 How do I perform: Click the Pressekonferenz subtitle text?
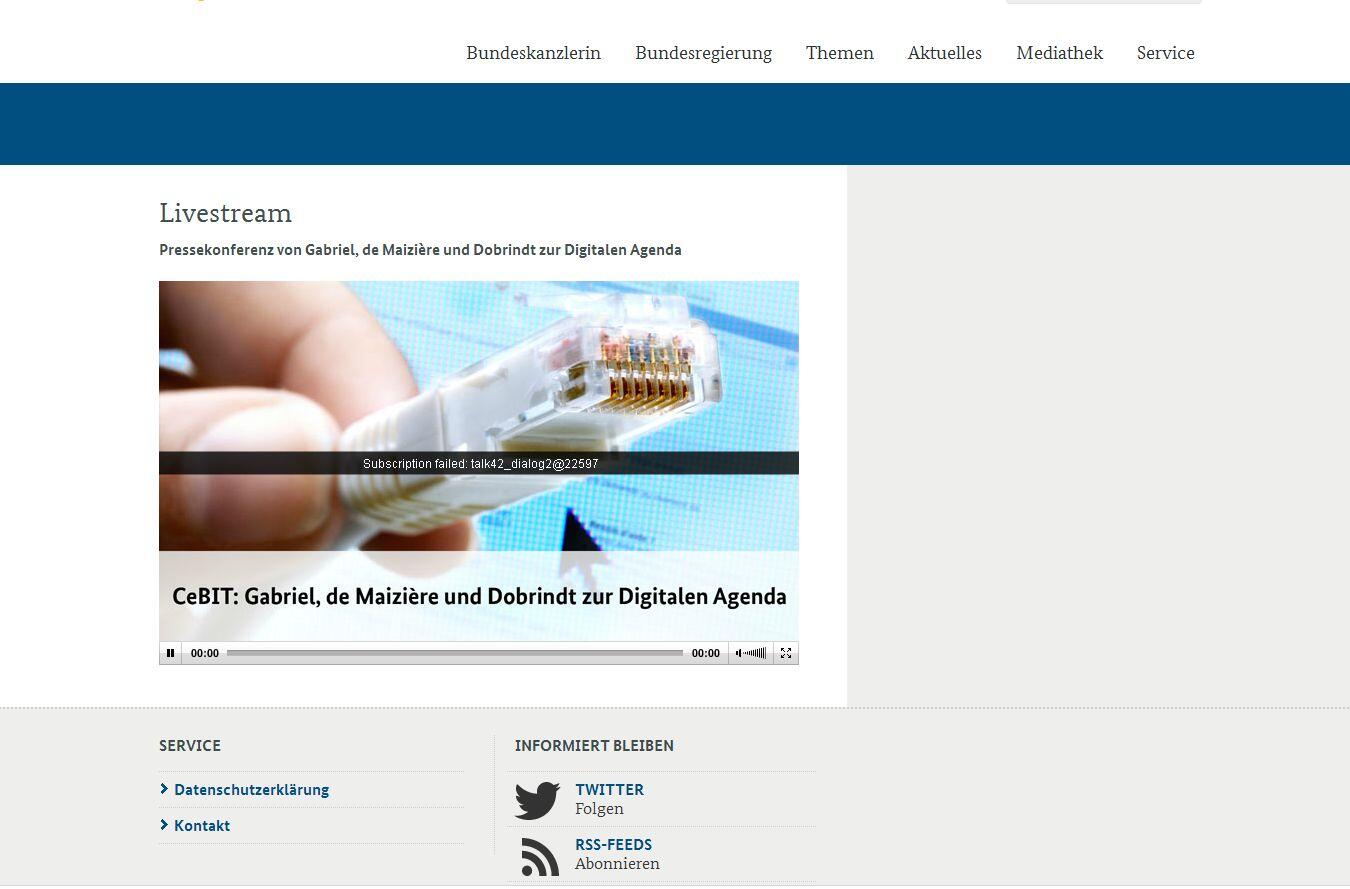[420, 250]
